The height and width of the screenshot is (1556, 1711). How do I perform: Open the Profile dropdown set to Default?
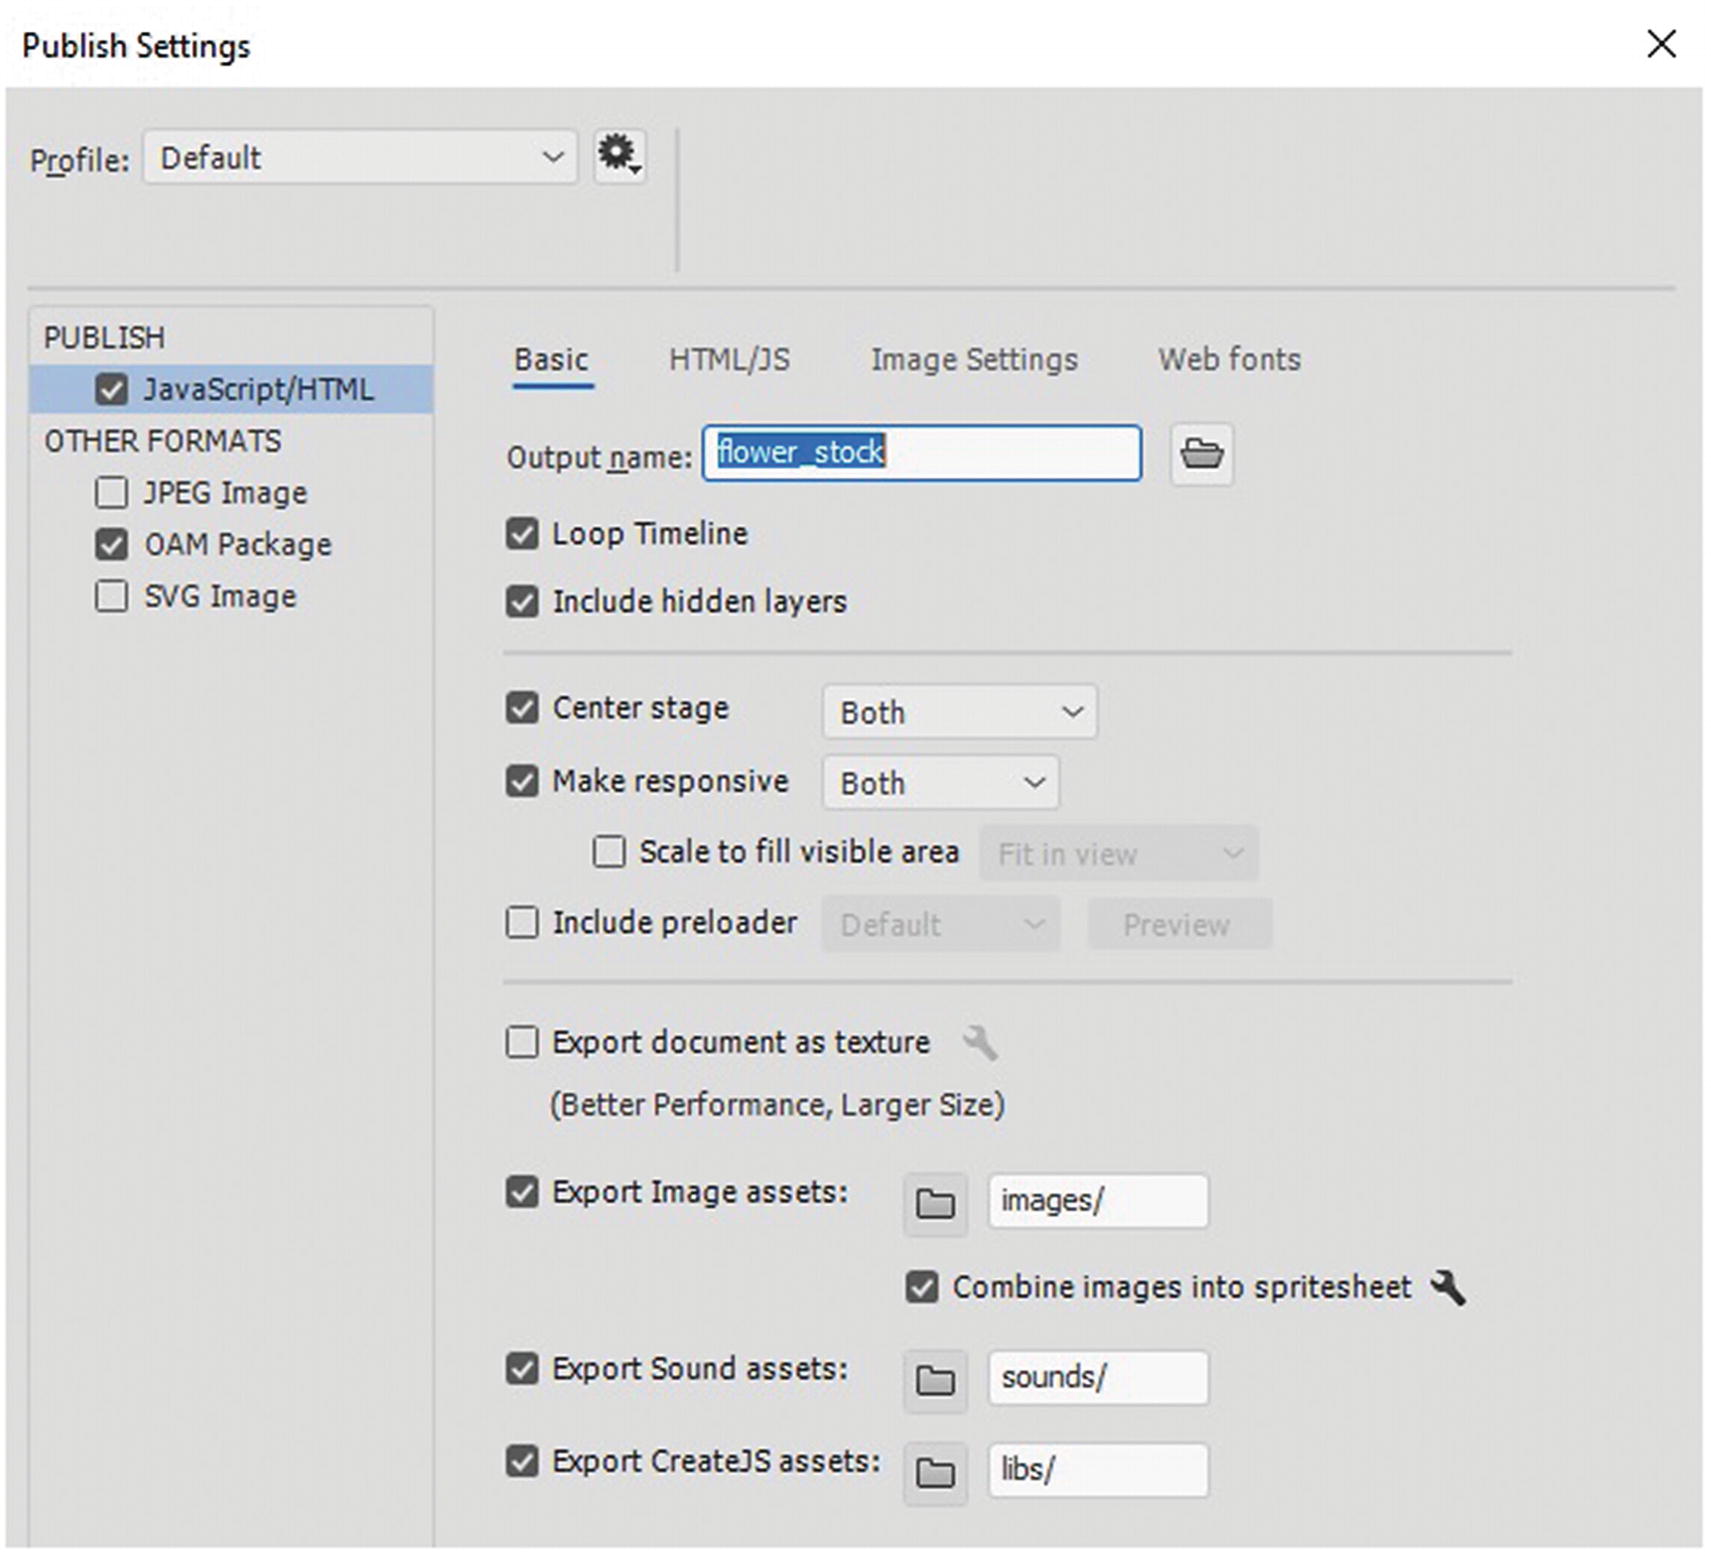click(x=360, y=158)
